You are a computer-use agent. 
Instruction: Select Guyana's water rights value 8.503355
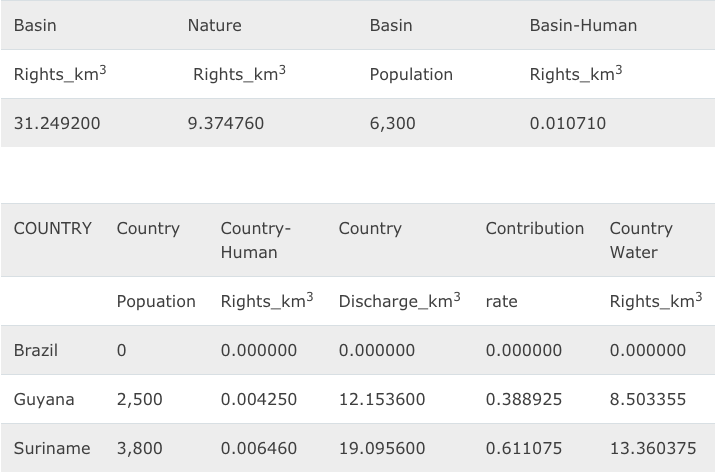[x=647, y=400]
